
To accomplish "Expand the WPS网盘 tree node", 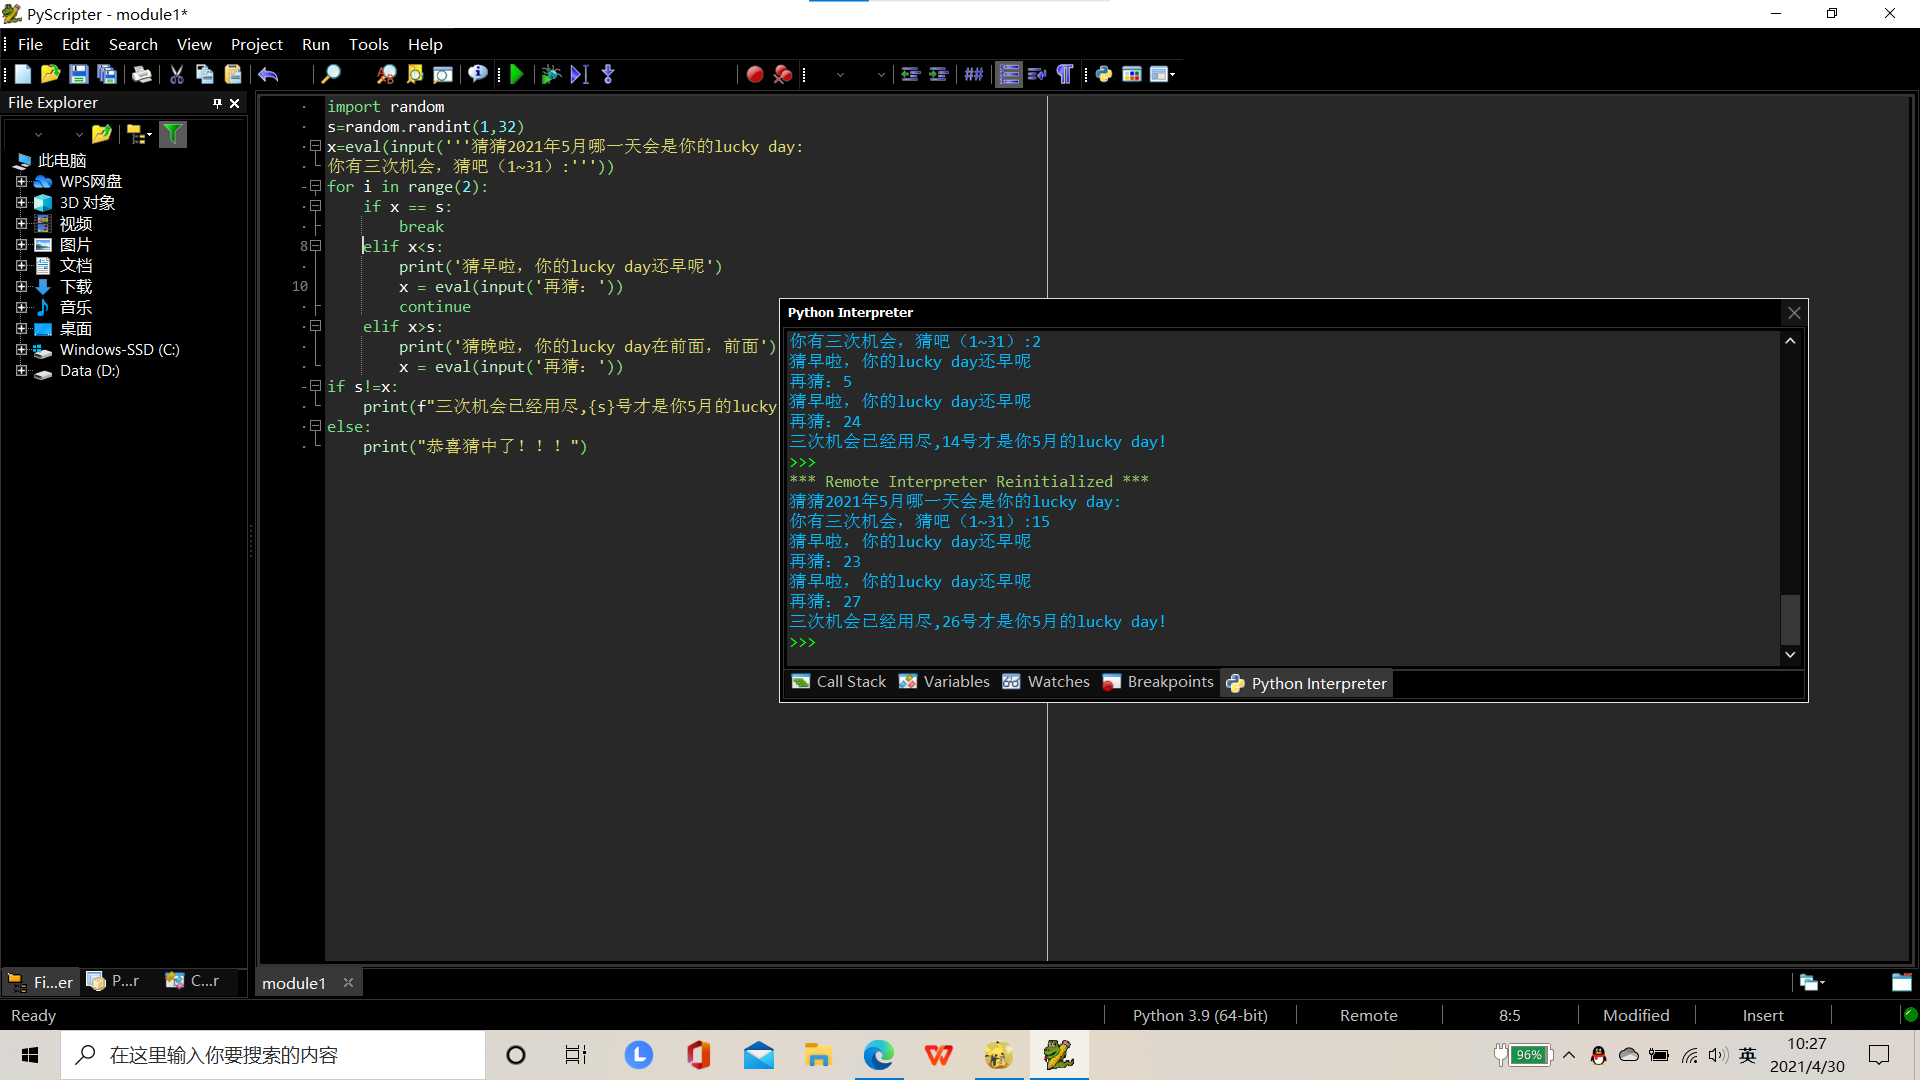I will click(x=21, y=182).
